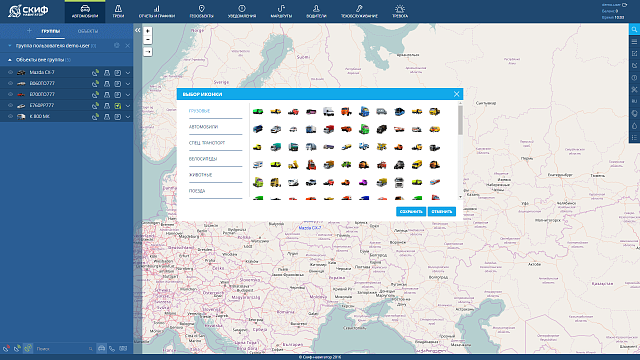Select Животные category
640x360 pixels.
200,175
